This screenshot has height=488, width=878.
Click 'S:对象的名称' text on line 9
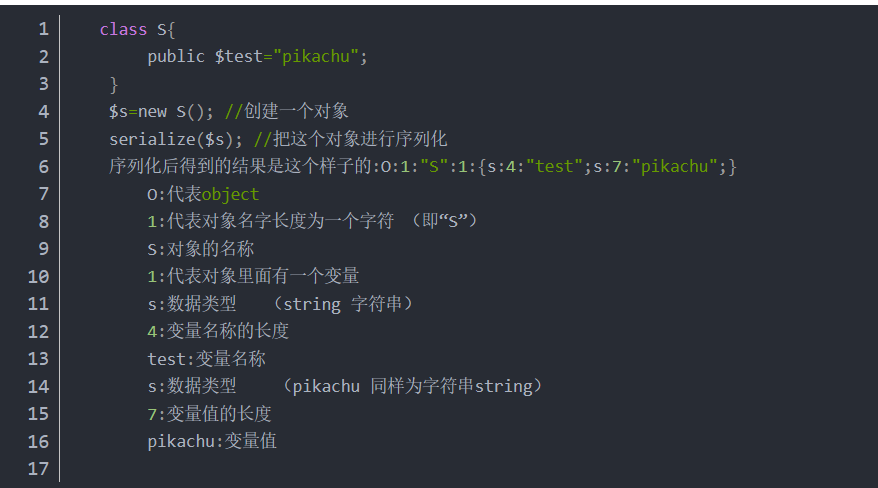click(x=200, y=249)
